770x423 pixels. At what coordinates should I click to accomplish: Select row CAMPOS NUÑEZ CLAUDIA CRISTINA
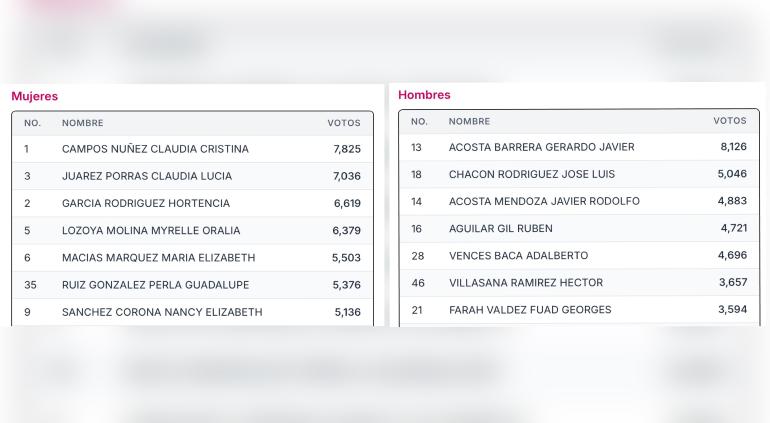pos(192,149)
